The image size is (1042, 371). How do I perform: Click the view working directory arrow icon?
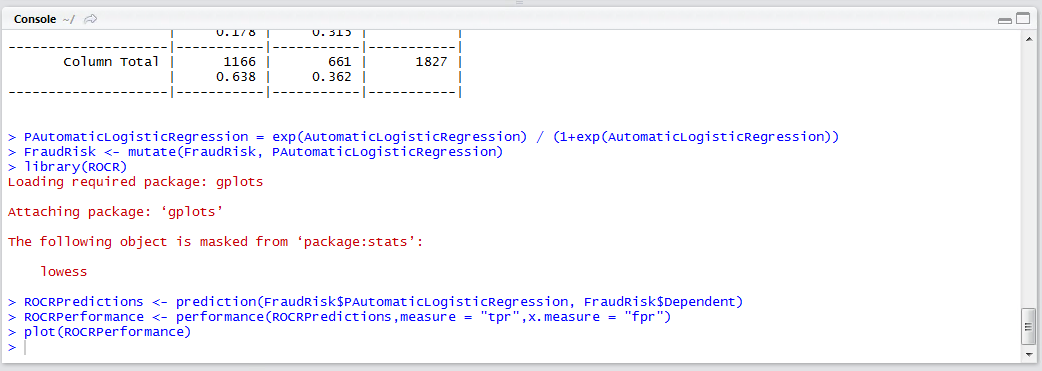click(90, 19)
